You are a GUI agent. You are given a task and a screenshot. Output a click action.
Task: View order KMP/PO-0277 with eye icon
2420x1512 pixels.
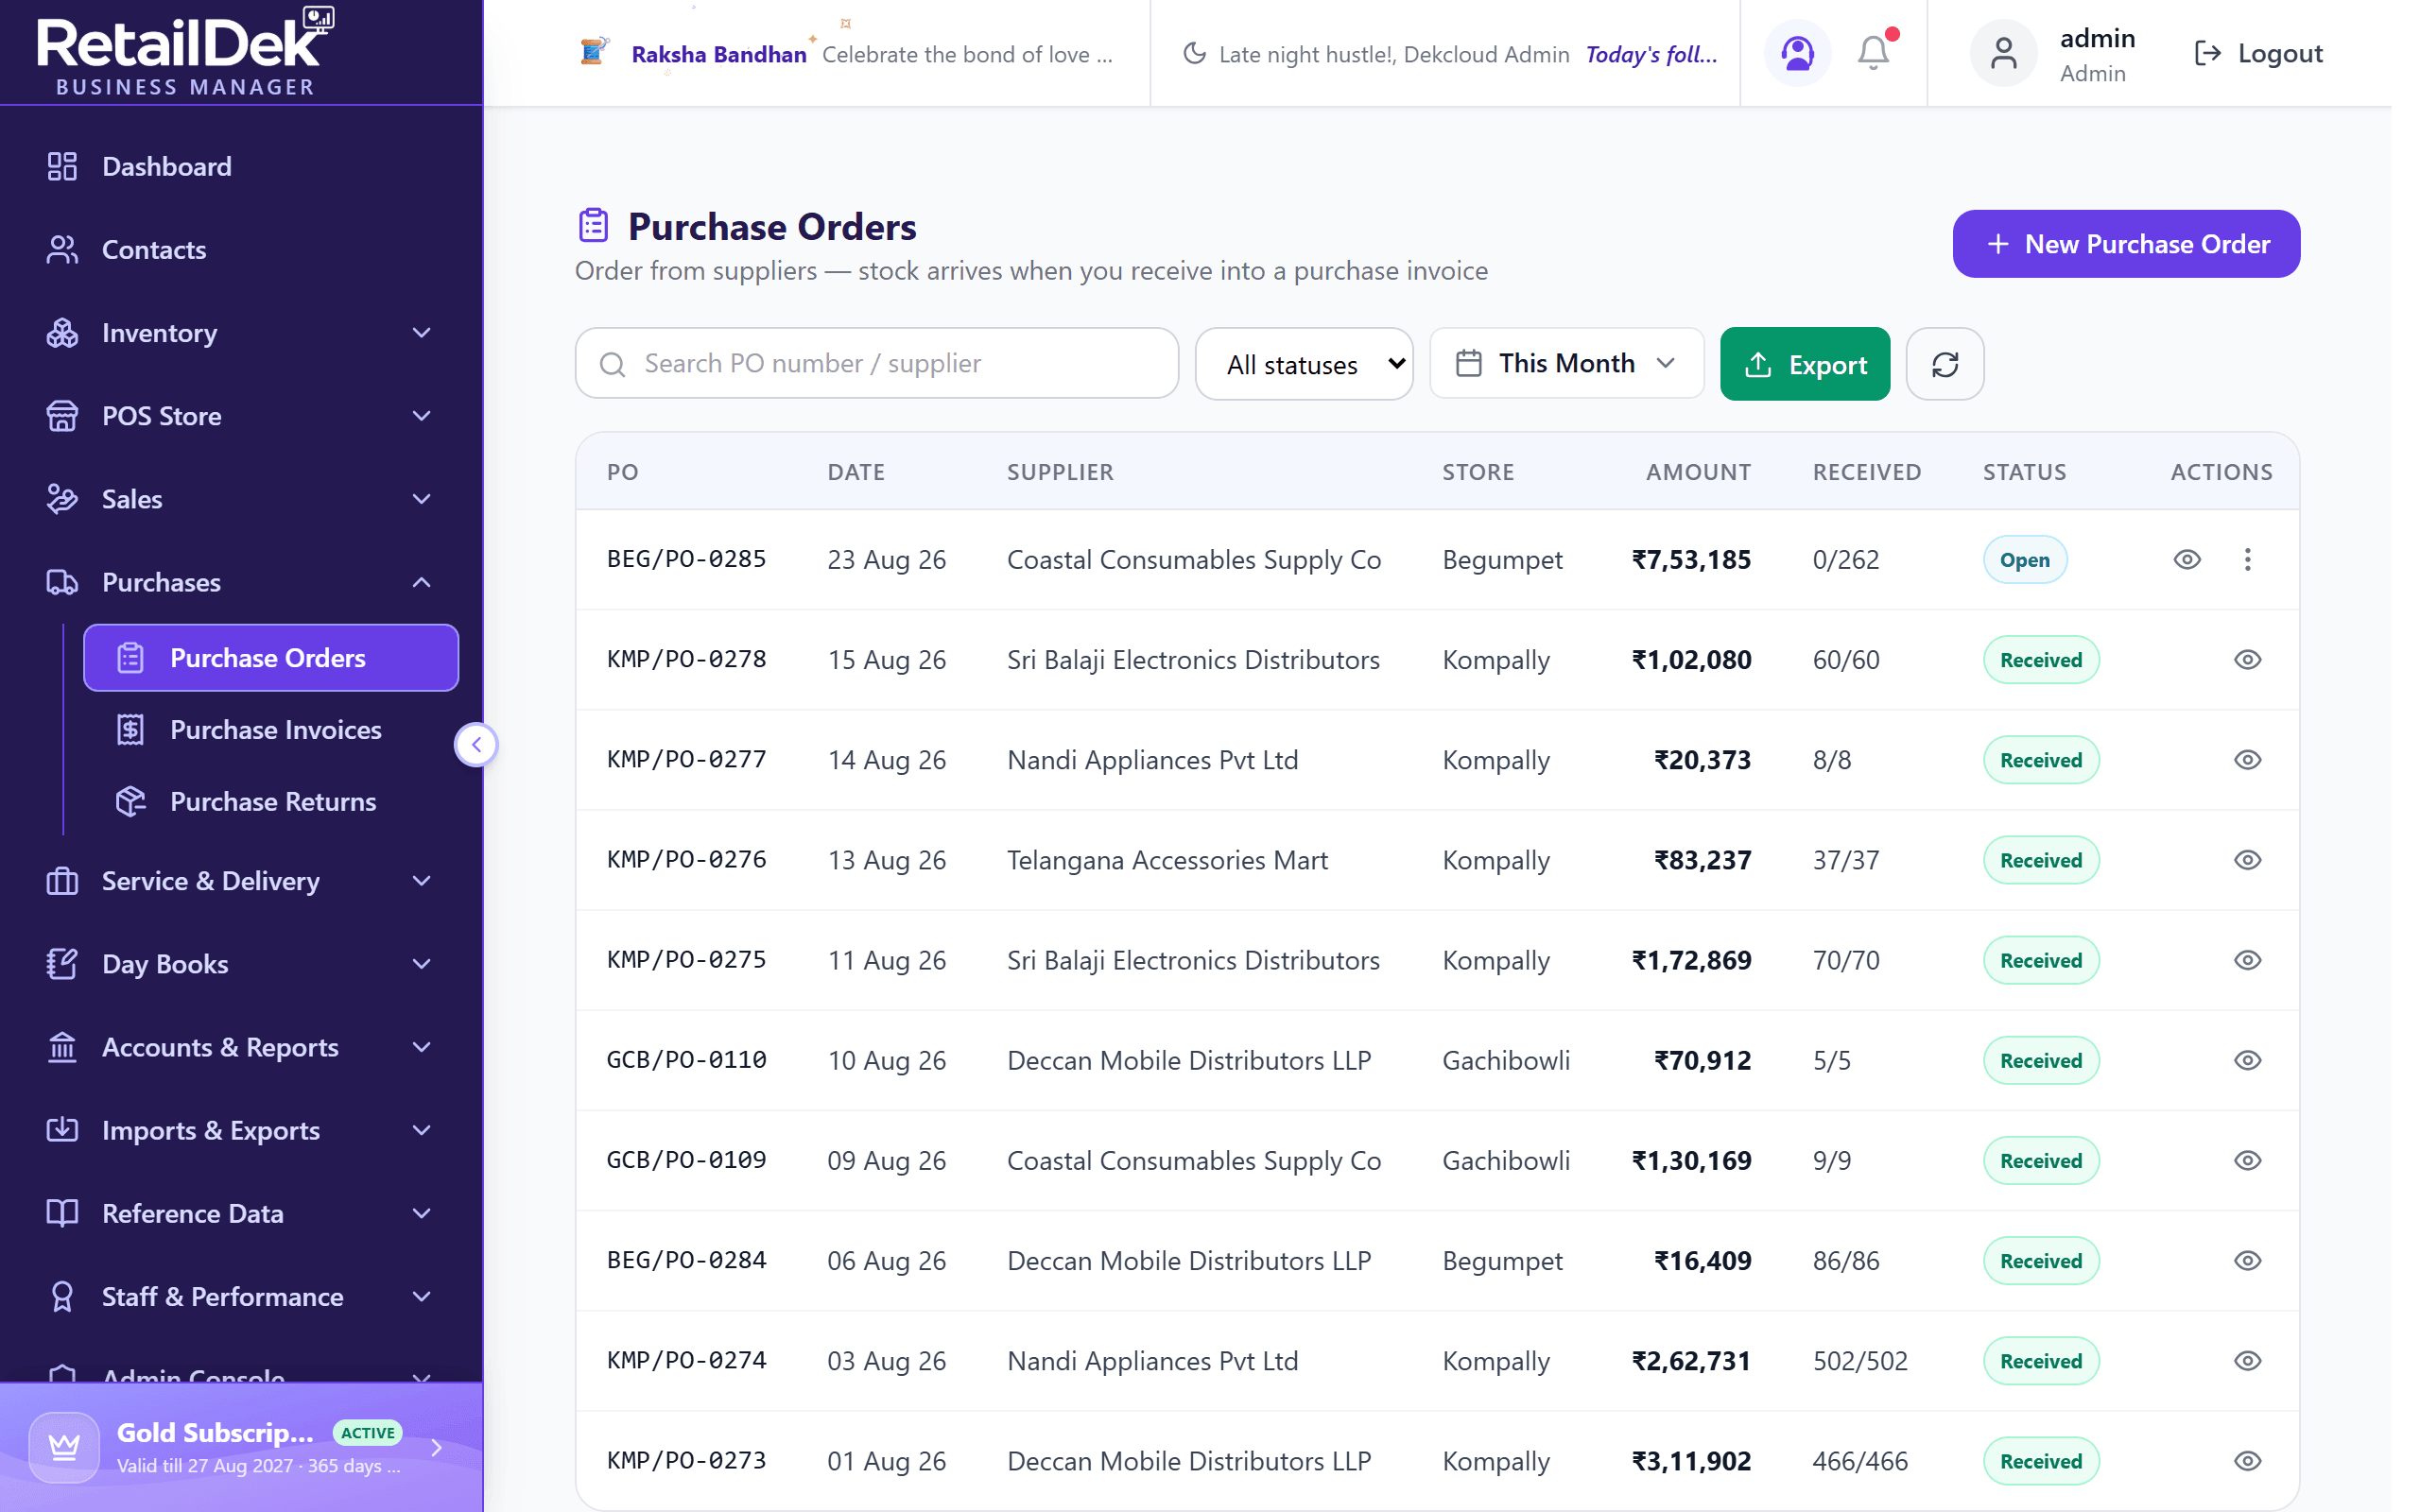[2247, 760]
